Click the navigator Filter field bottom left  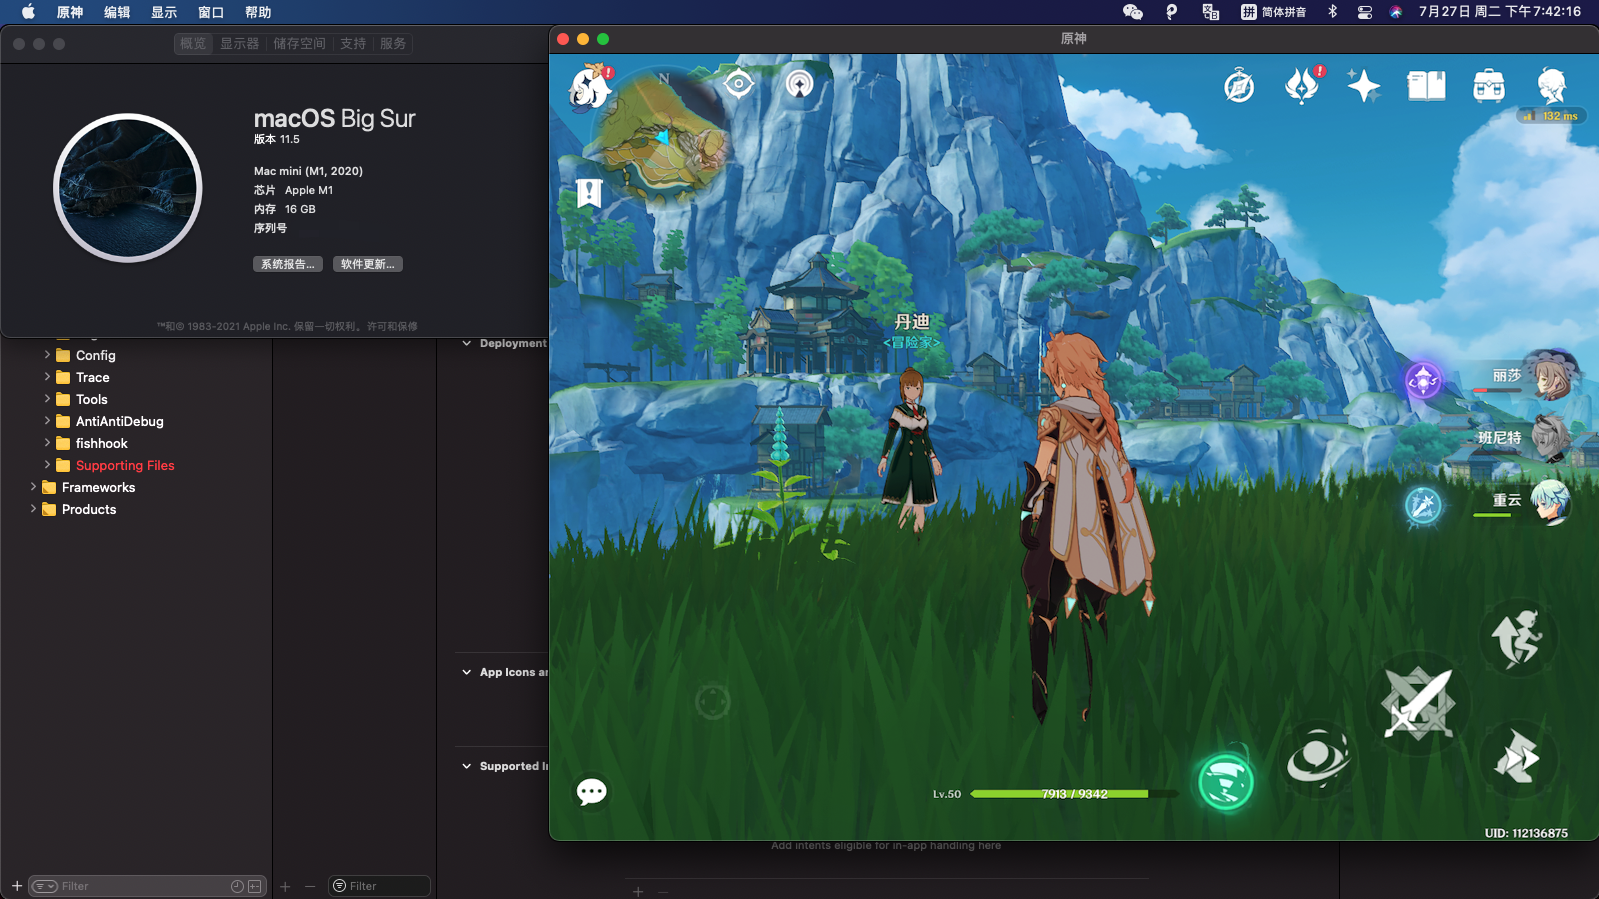[147, 886]
